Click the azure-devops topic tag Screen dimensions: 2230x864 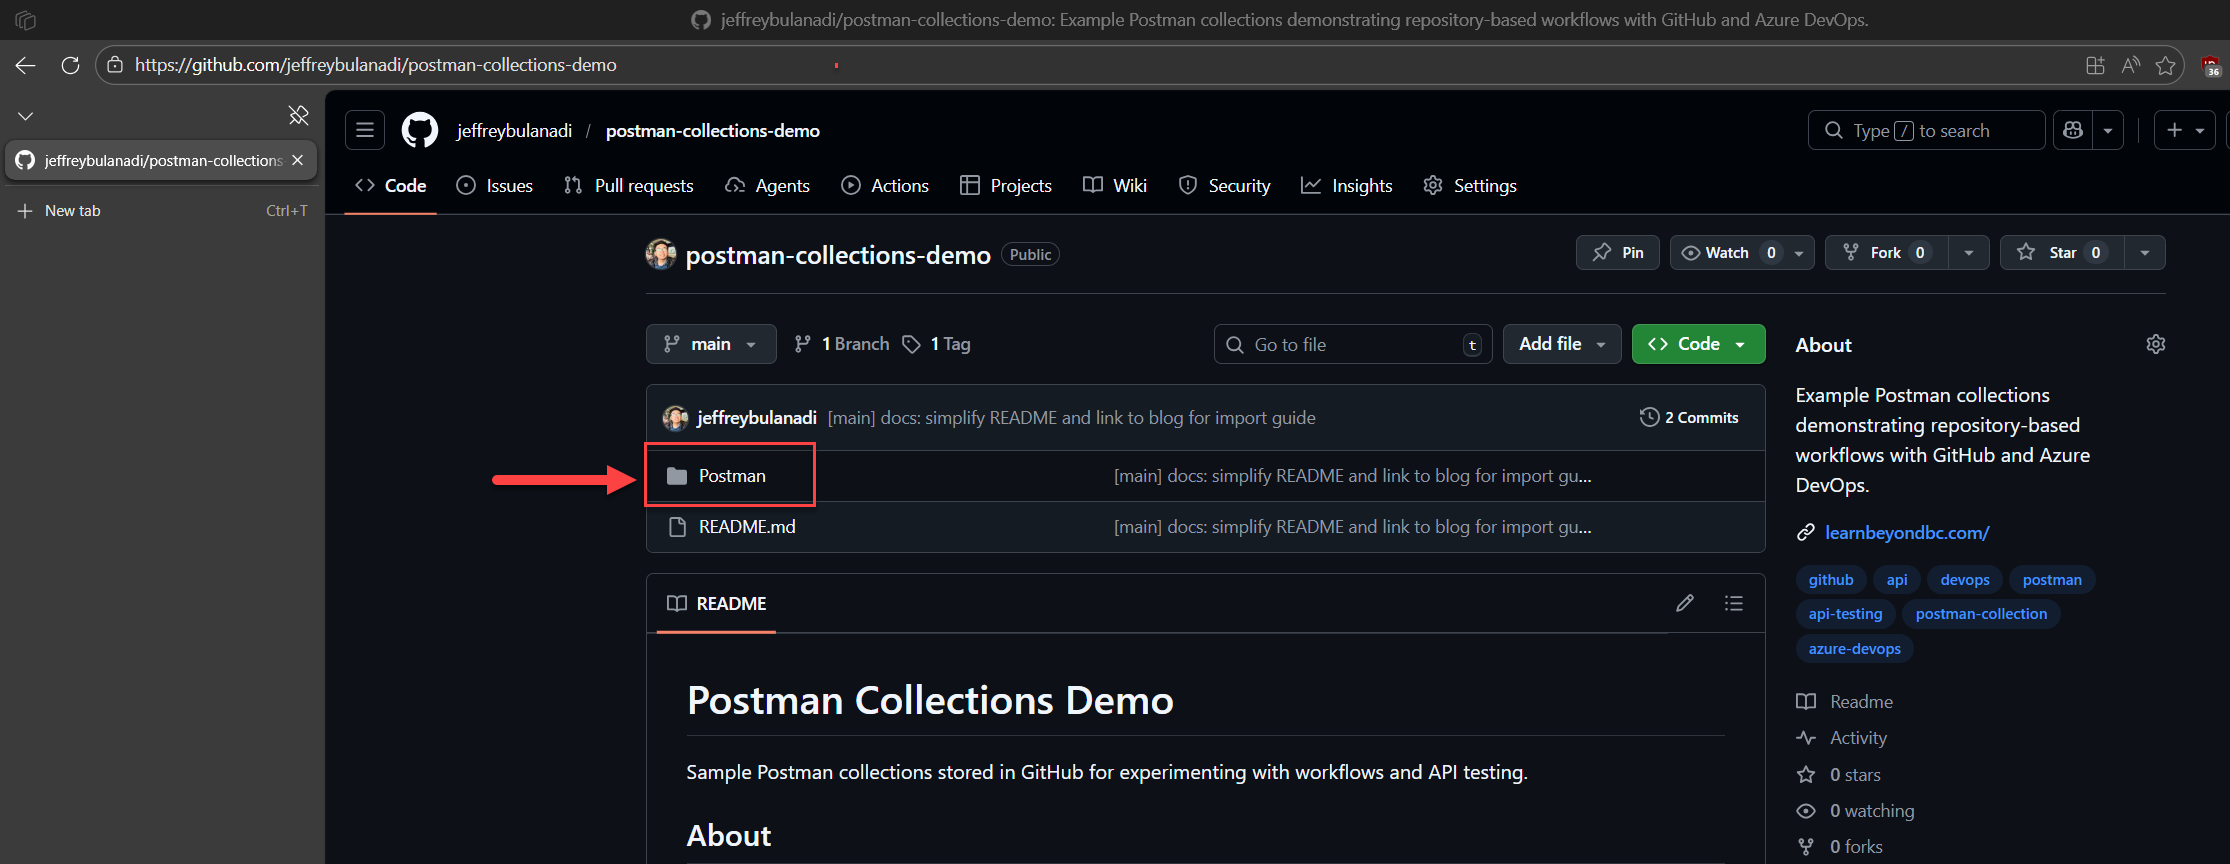point(1854,649)
